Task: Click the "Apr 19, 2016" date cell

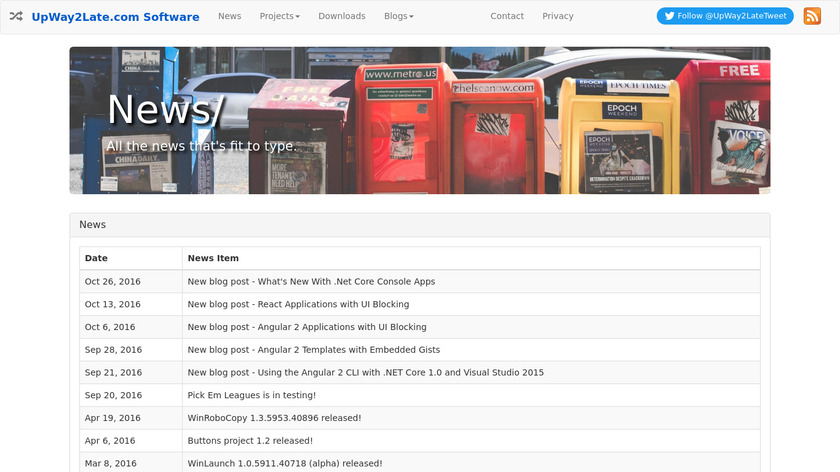Action: (x=131, y=418)
